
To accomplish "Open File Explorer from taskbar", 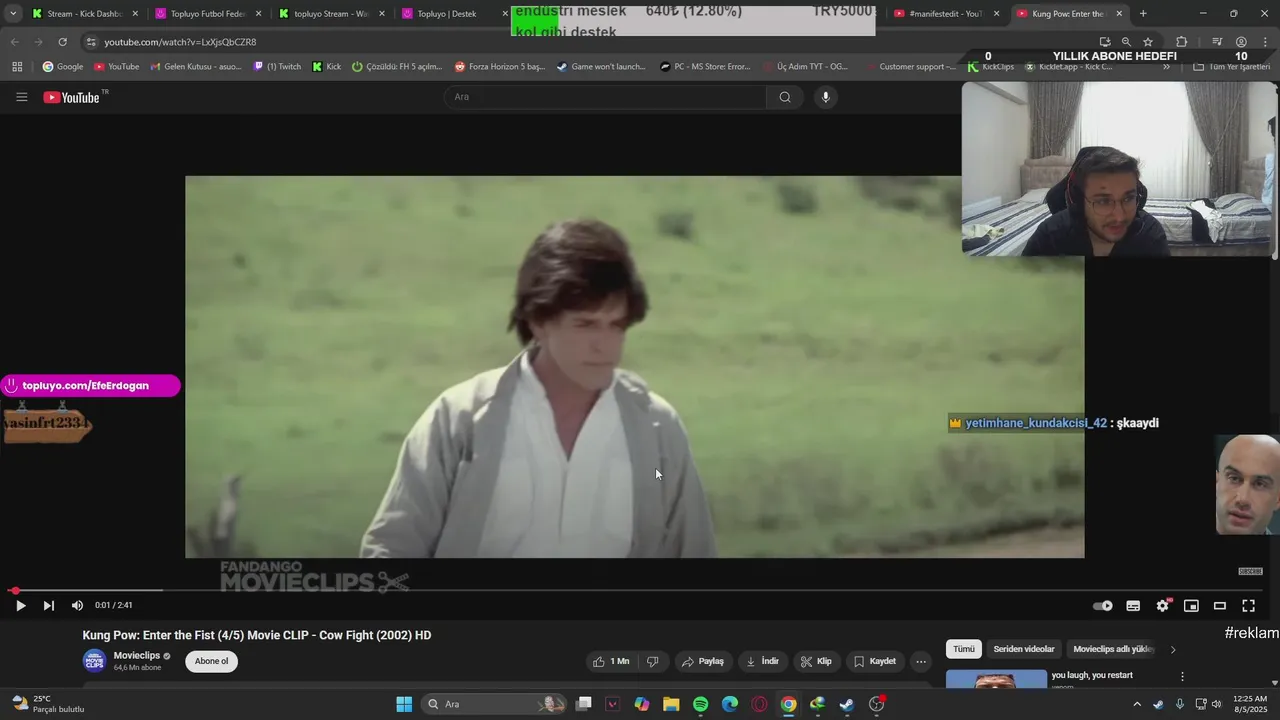I will pos(671,704).
